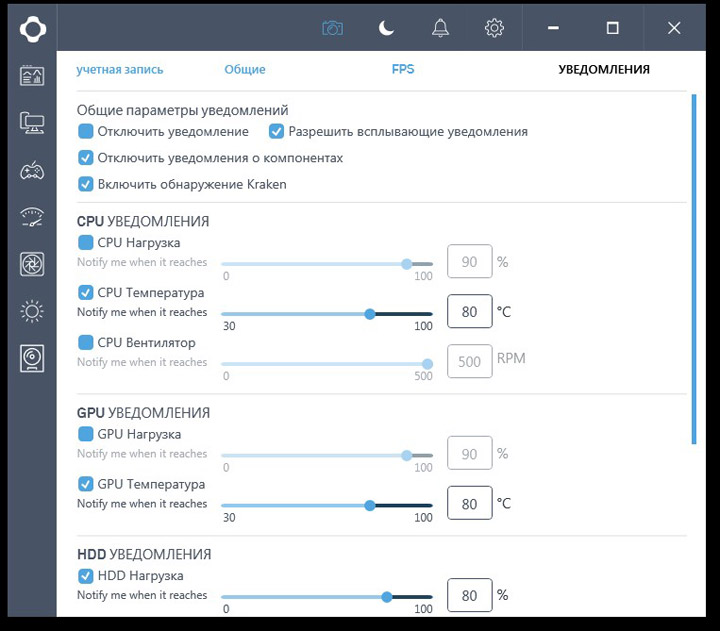Toggle night mode moon icon
This screenshot has height=631, width=720.
tap(386, 28)
